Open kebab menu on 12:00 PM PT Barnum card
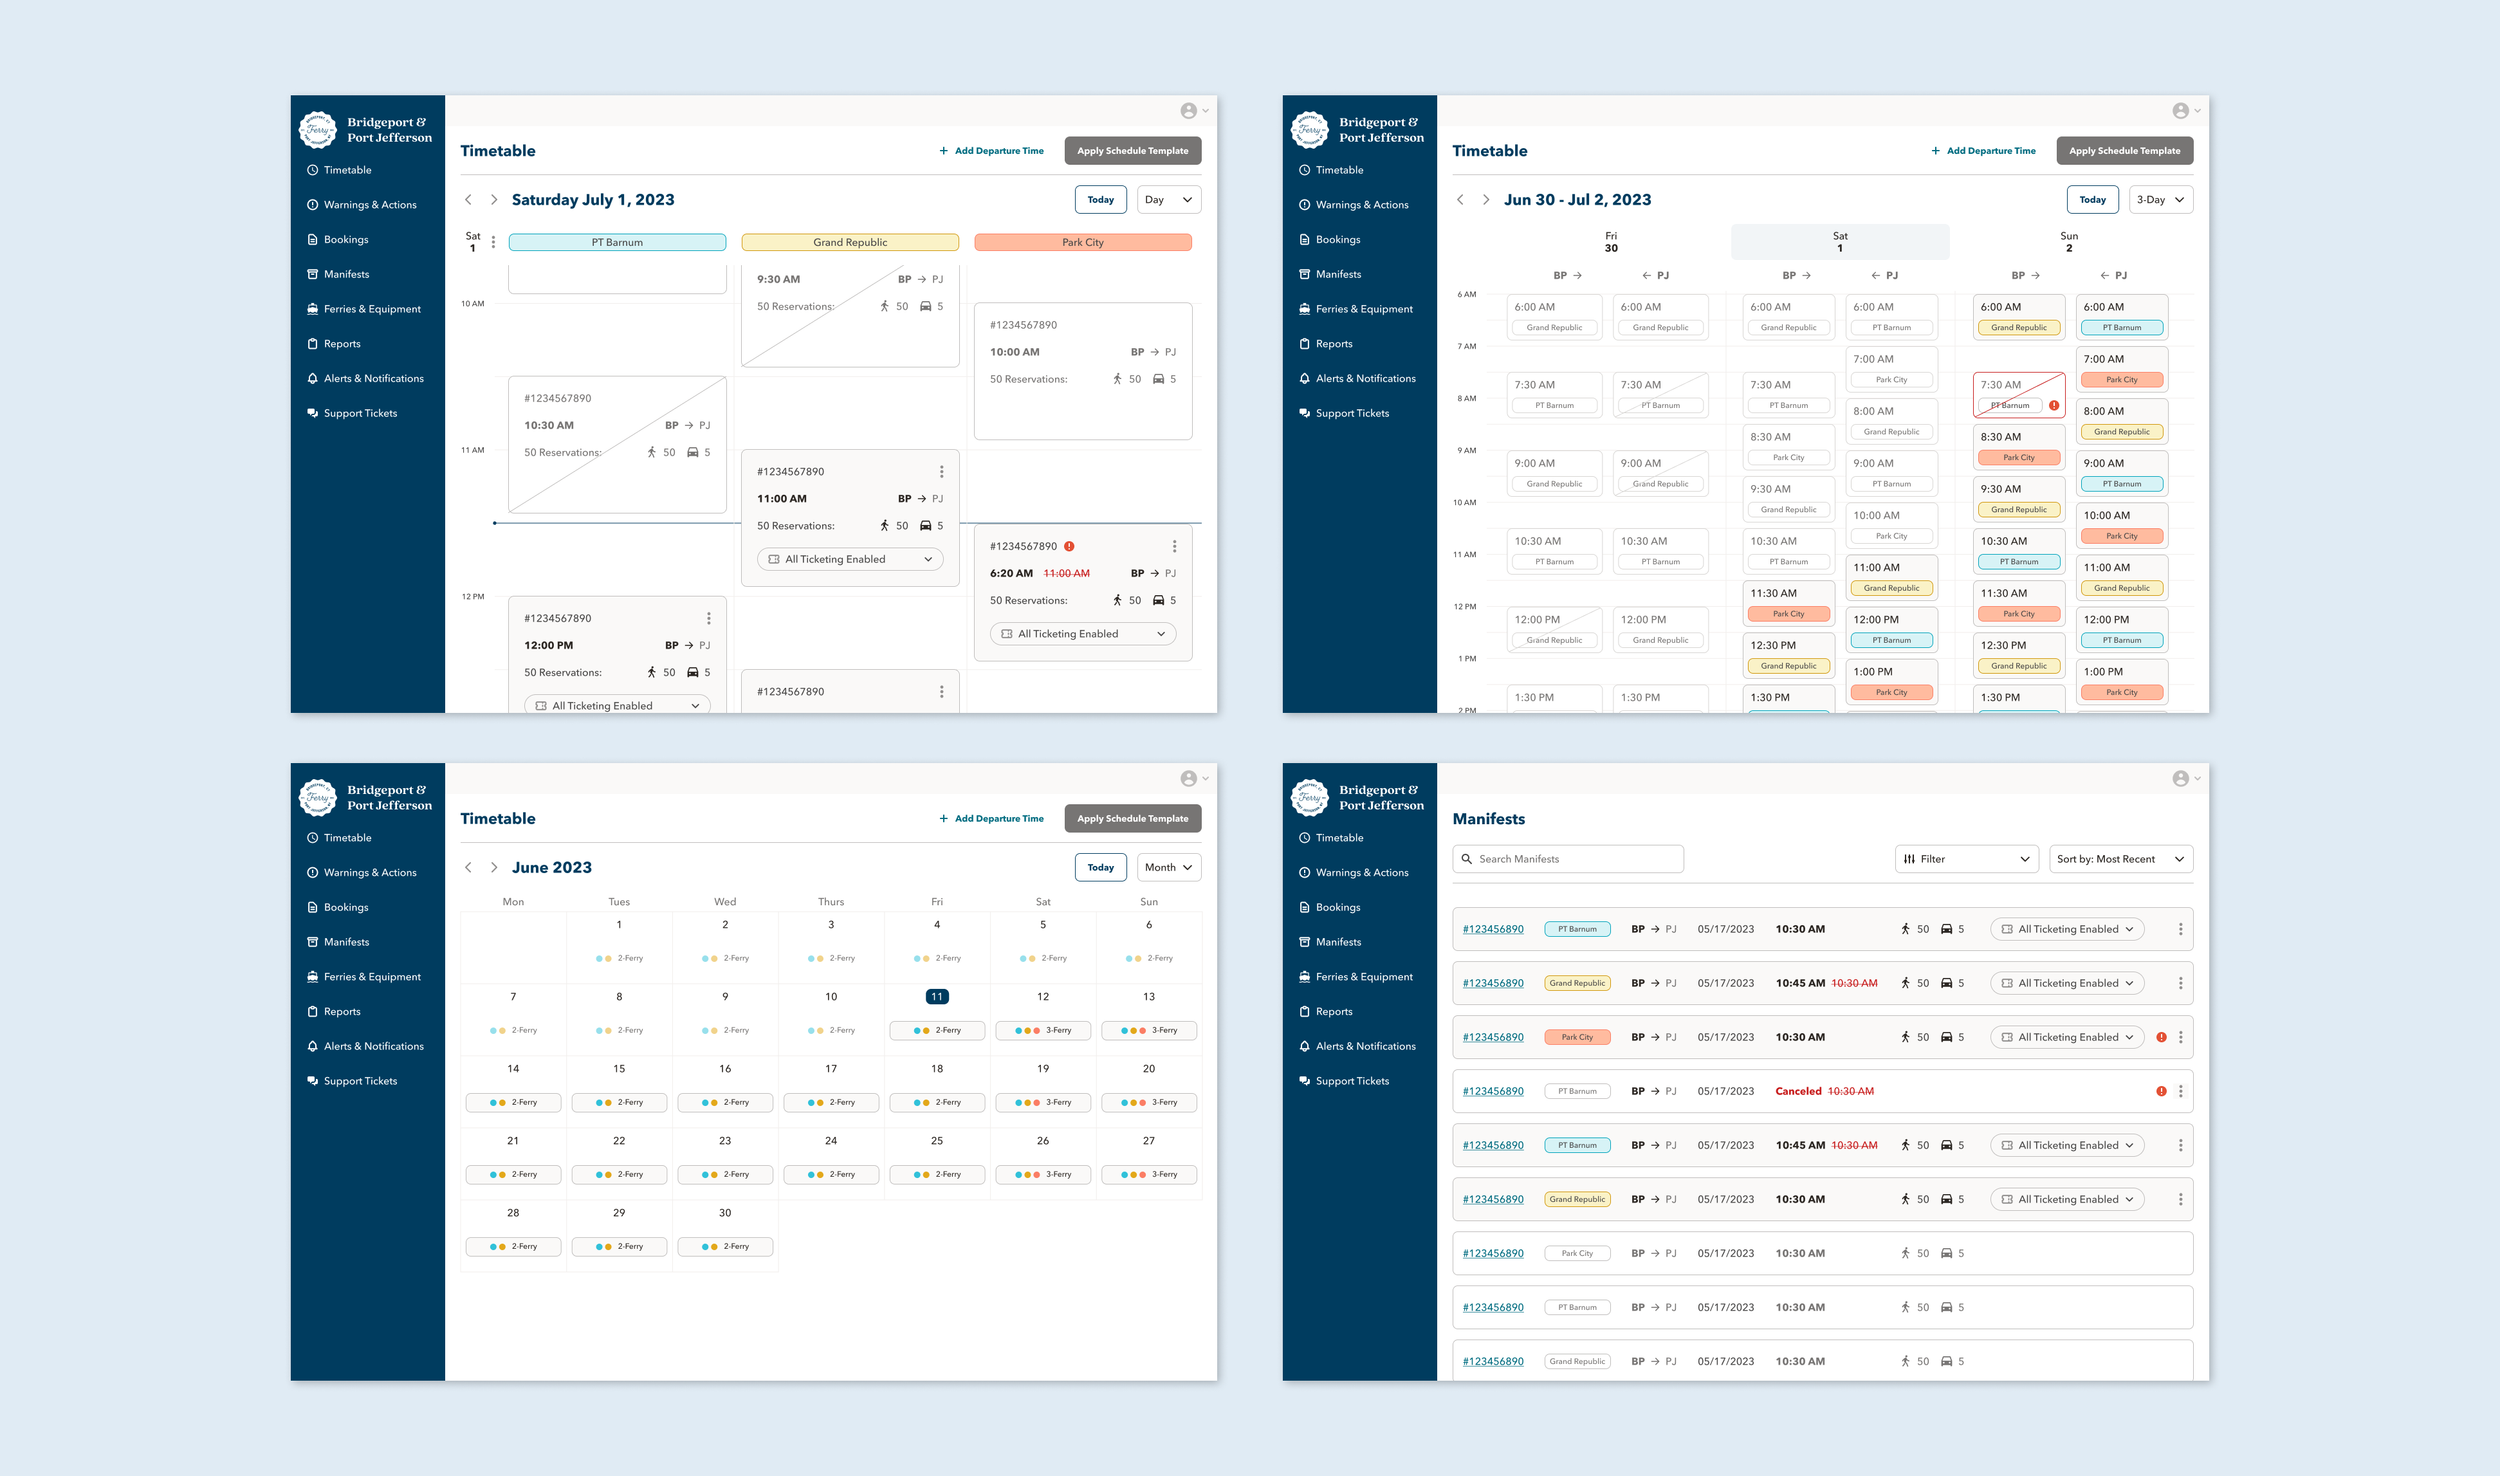The width and height of the screenshot is (2500, 1476). (708, 619)
